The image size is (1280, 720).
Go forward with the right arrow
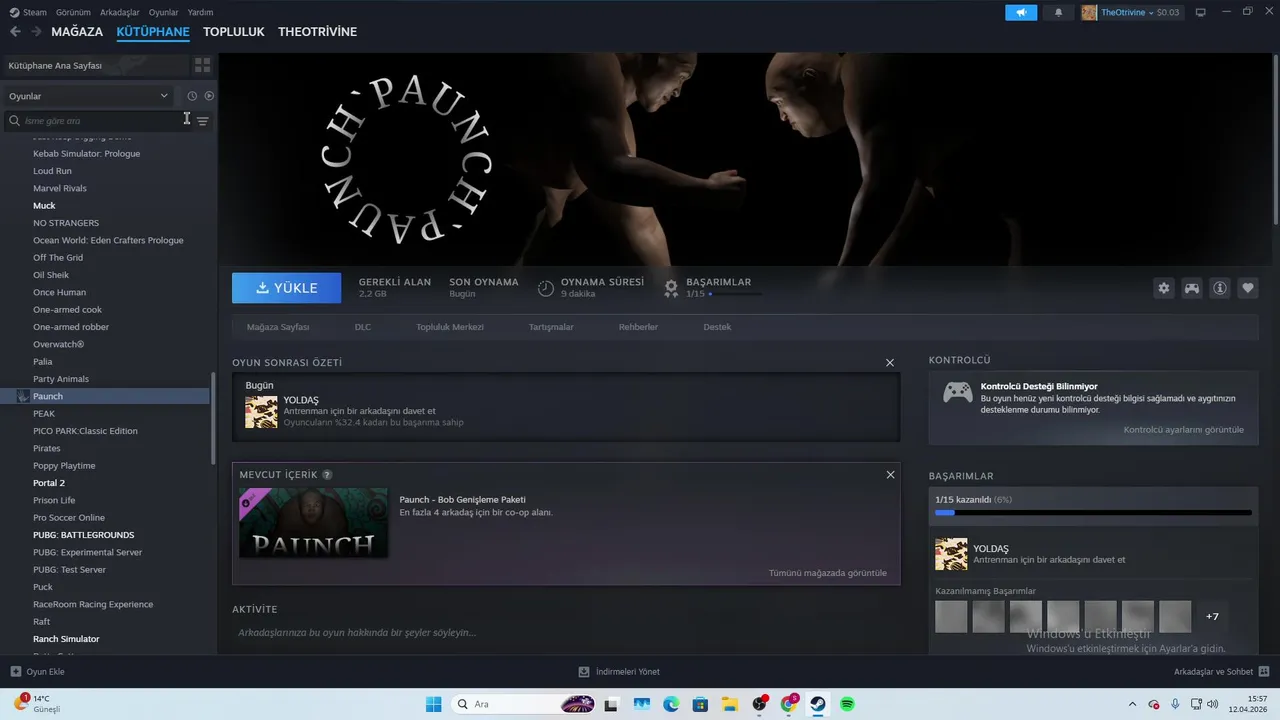click(37, 32)
